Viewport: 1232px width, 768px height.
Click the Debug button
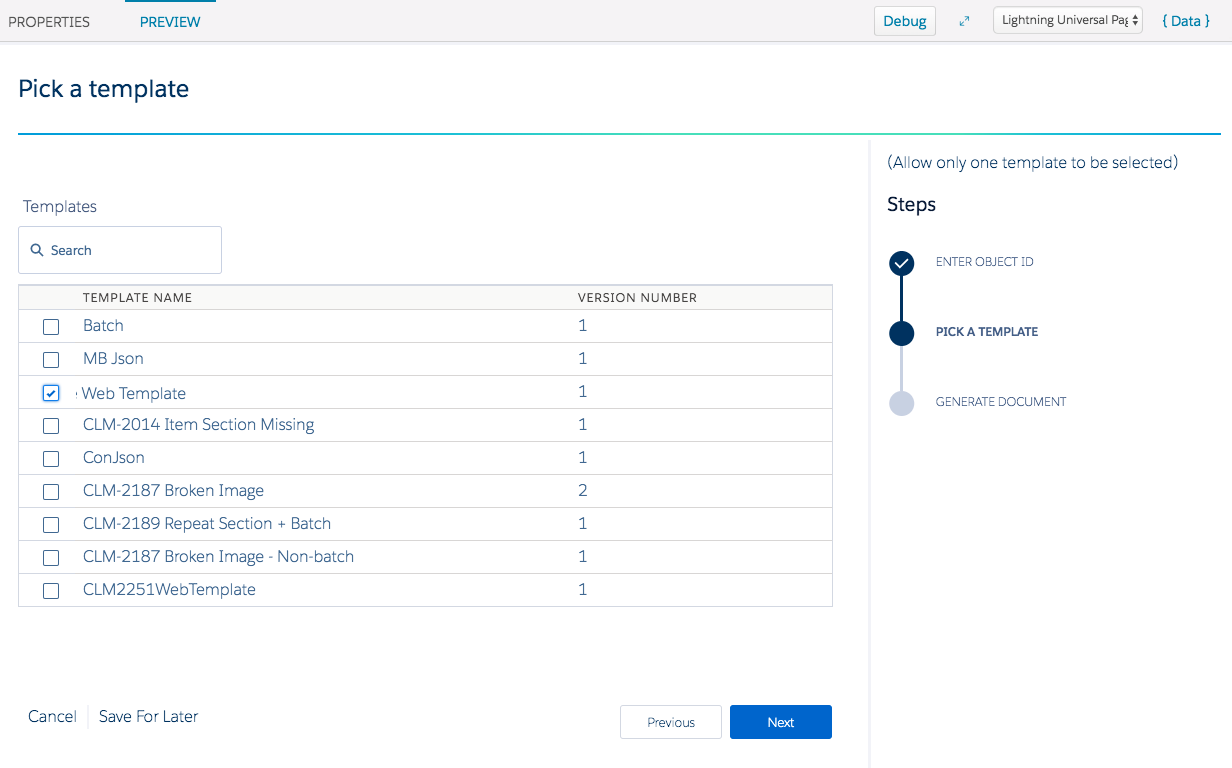coord(904,21)
